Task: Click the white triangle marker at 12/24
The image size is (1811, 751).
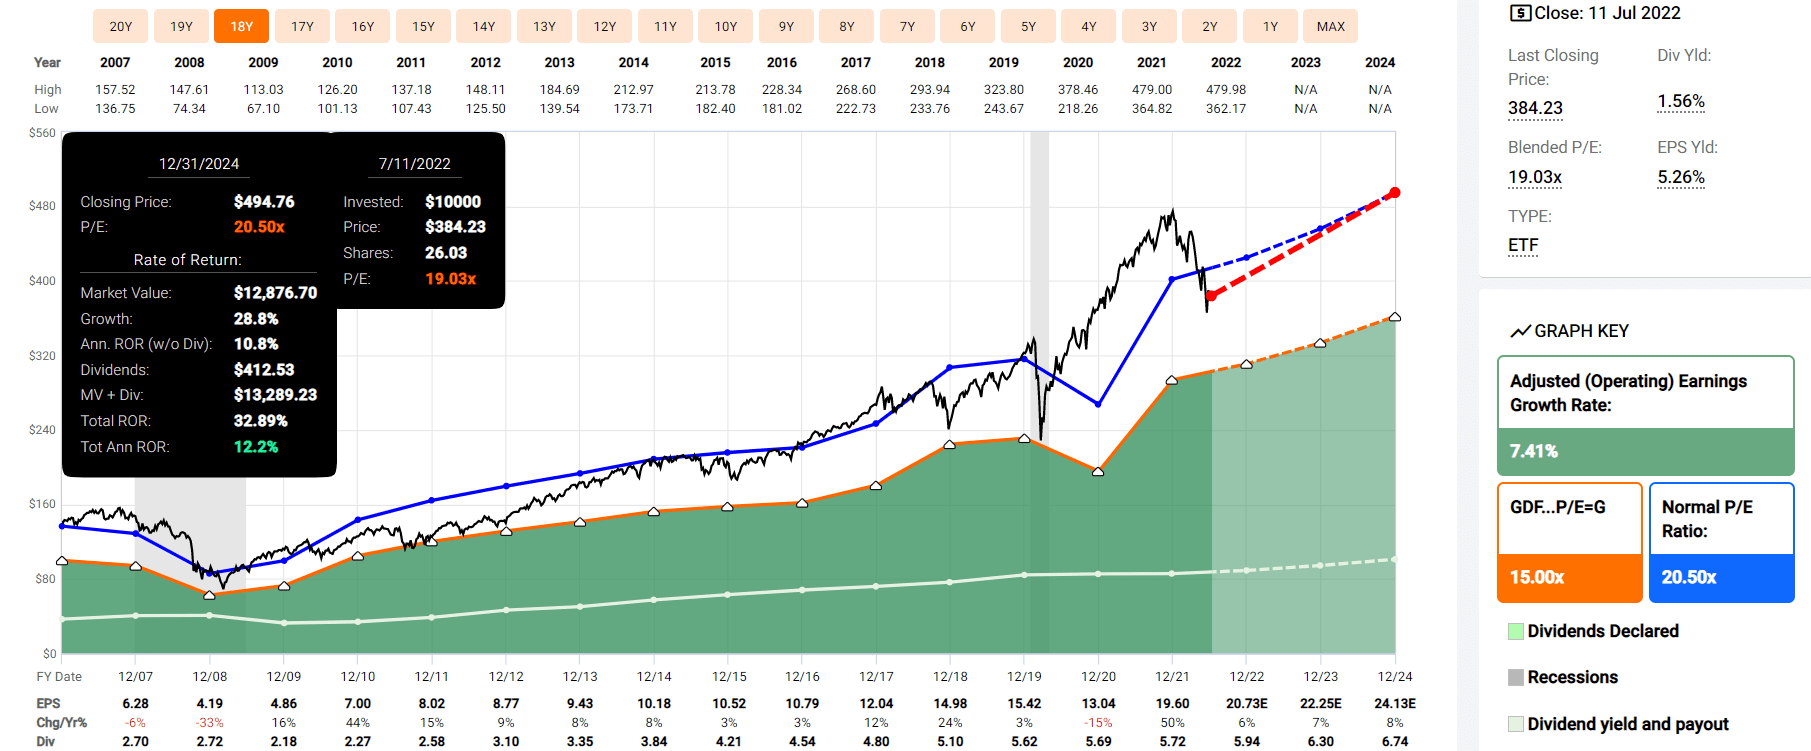Action: tap(1395, 317)
